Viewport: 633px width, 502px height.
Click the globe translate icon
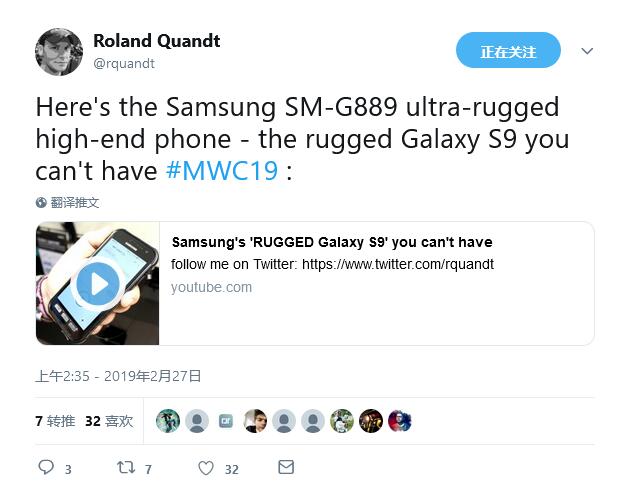pyautogui.click(x=41, y=203)
